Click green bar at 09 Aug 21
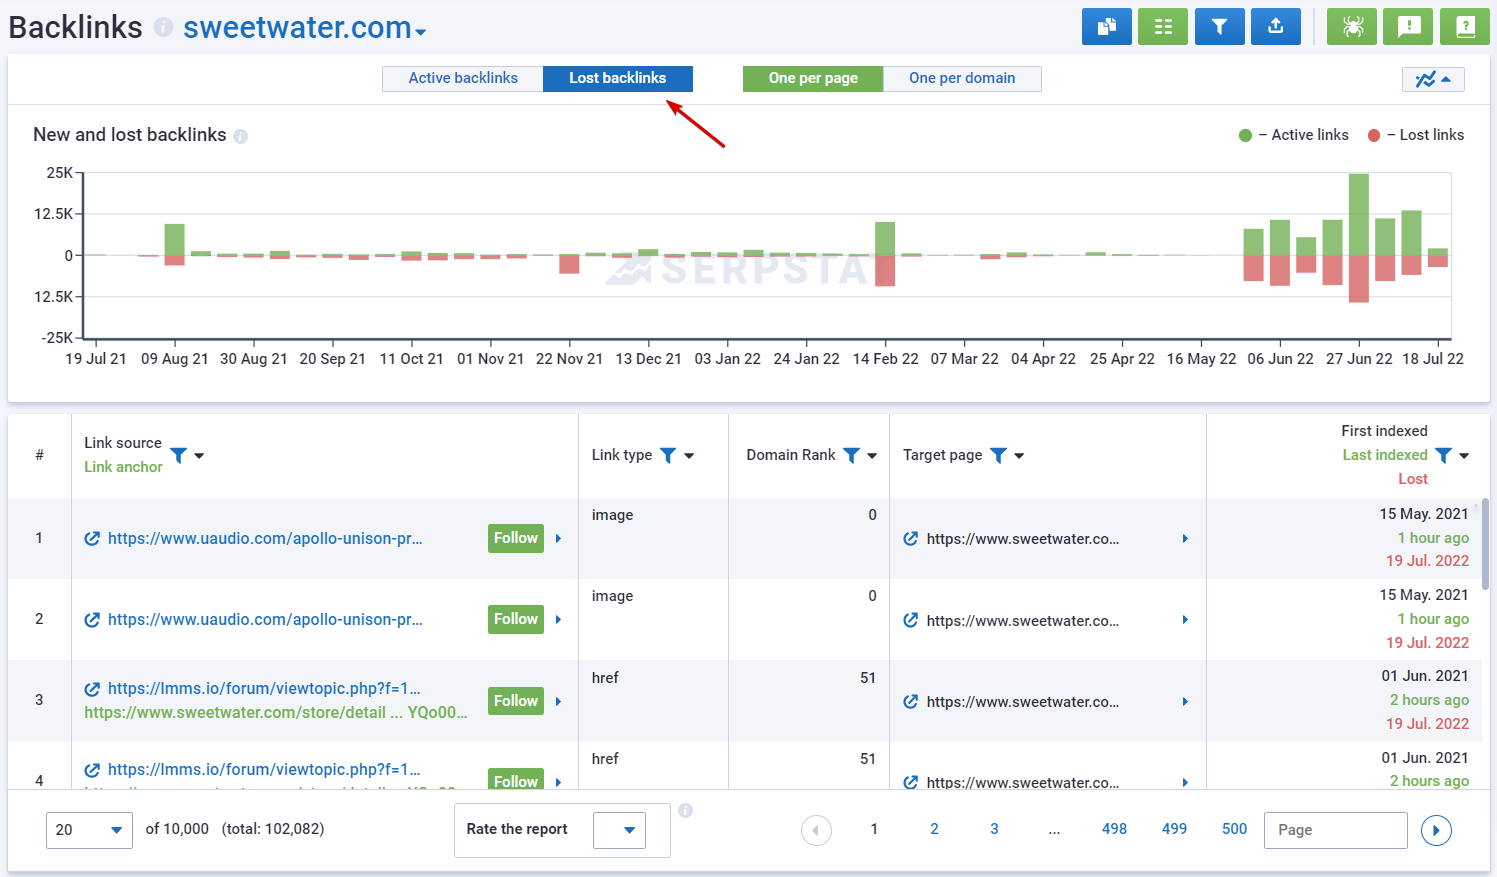 (174, 239)
